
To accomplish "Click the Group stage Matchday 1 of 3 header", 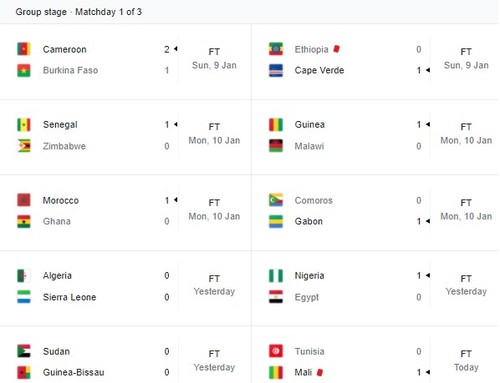I will (x=79, y=12).
